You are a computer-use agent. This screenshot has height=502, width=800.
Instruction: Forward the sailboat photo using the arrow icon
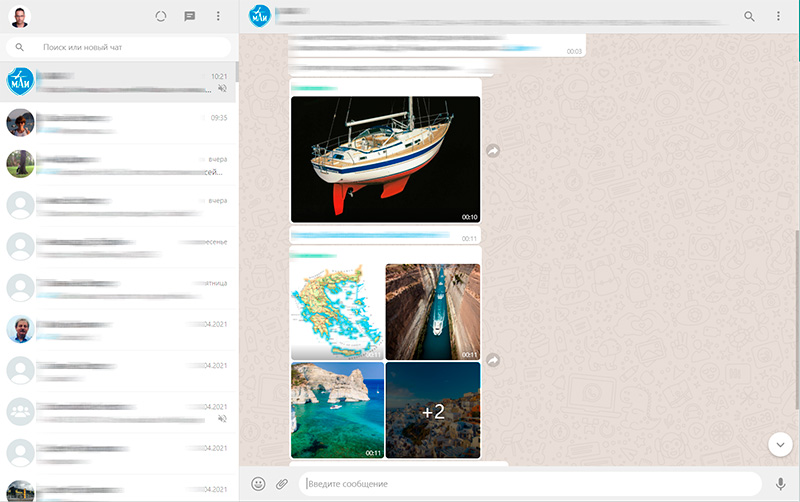pos(493,150)
